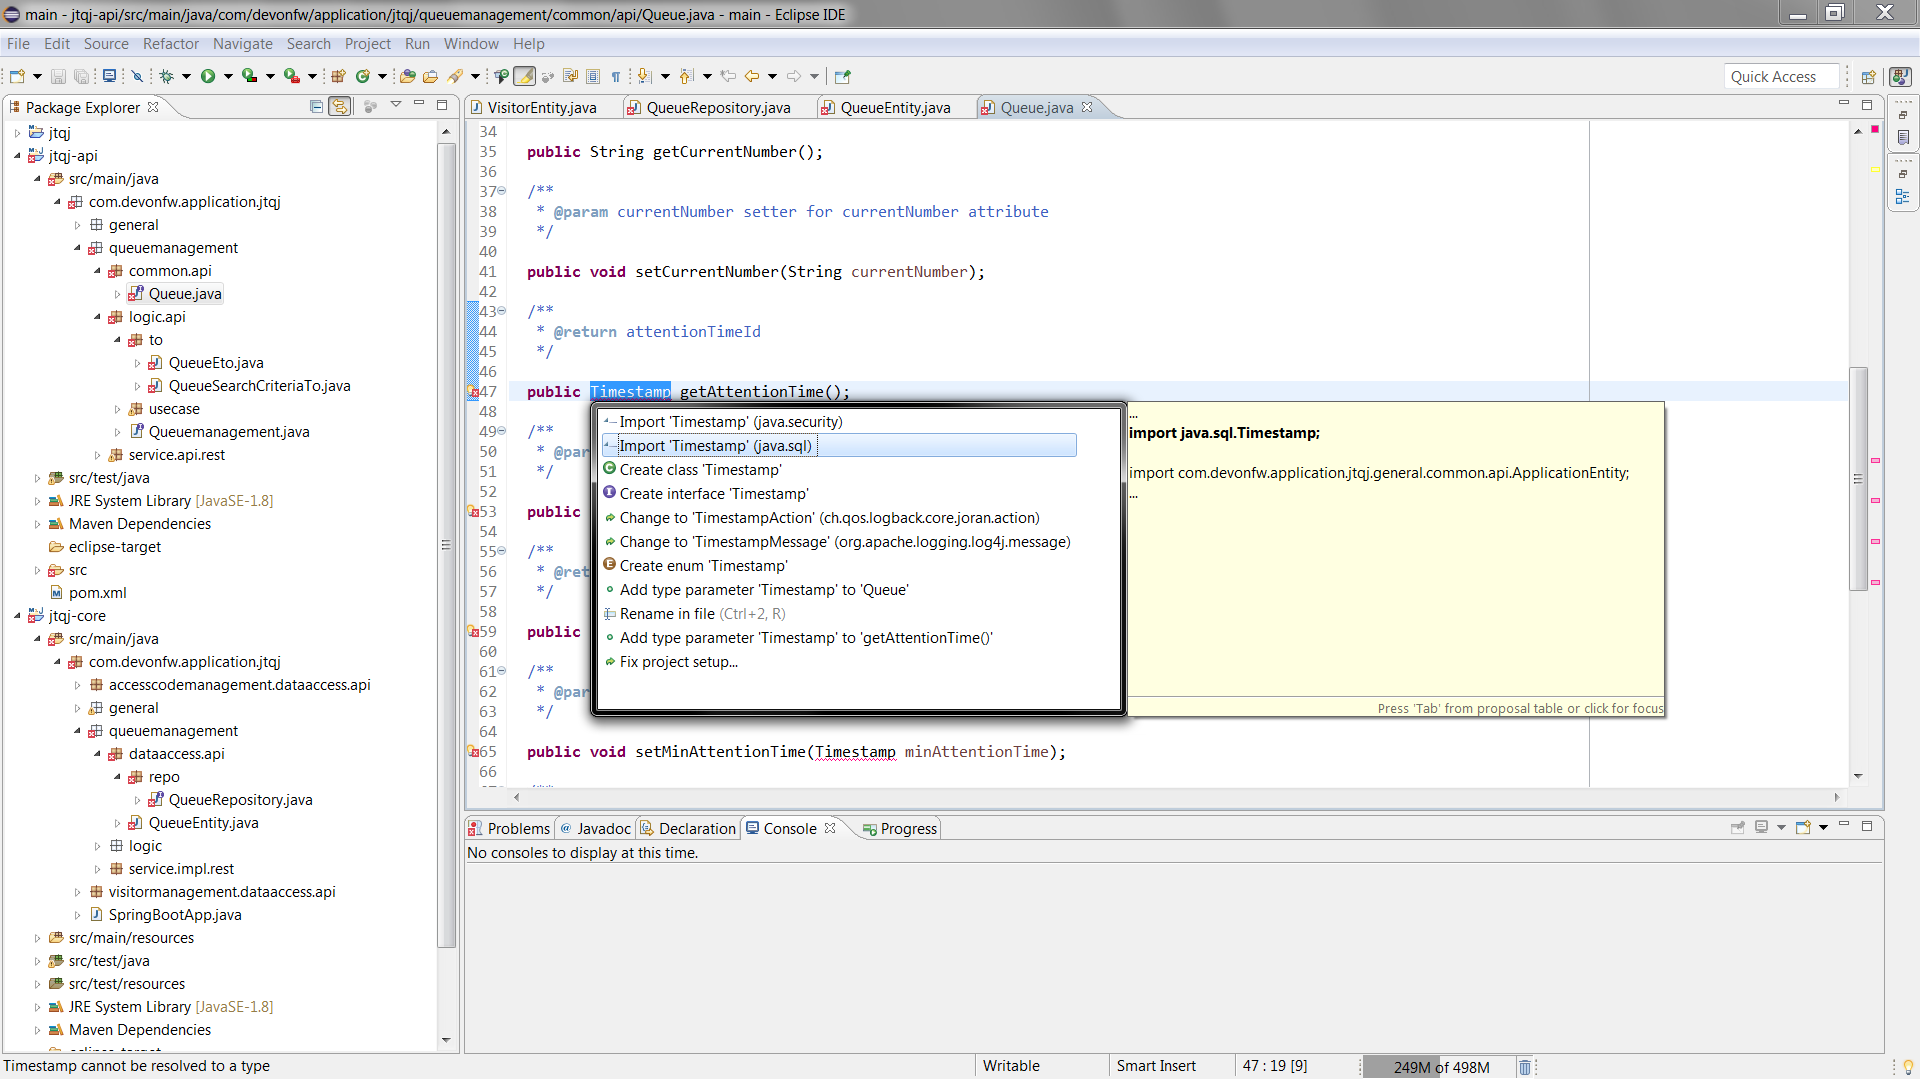Open the Open Perspective icon
Screen dimensions: 1920x1079
click(1868, 77)
